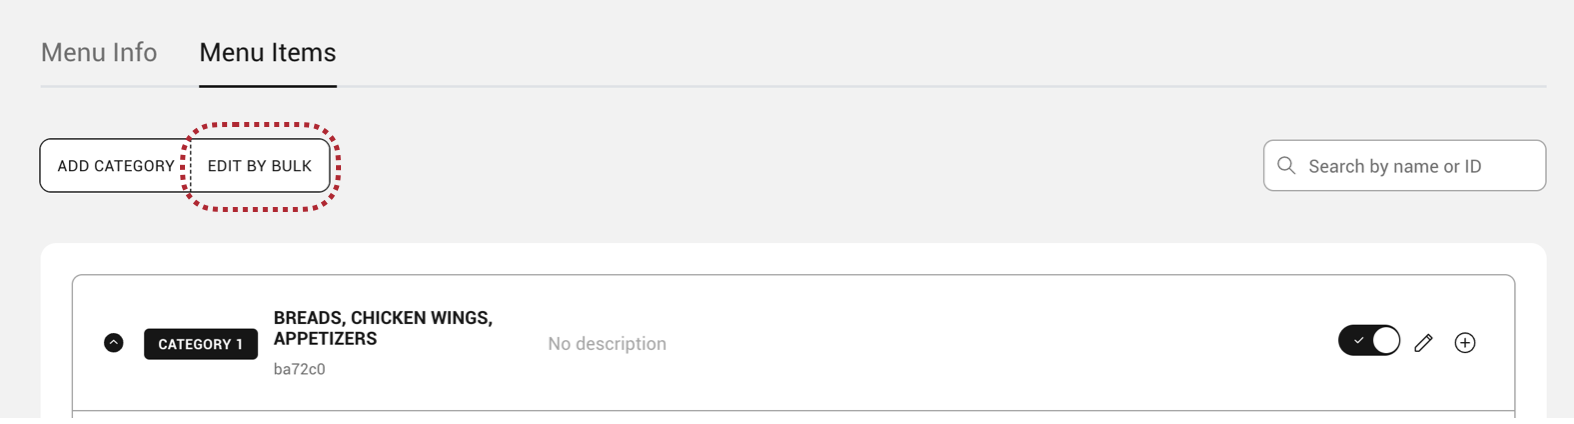Click the CATEGORY 1 badge
Screen dimensions: 1574x424
[x=201, y=344]
